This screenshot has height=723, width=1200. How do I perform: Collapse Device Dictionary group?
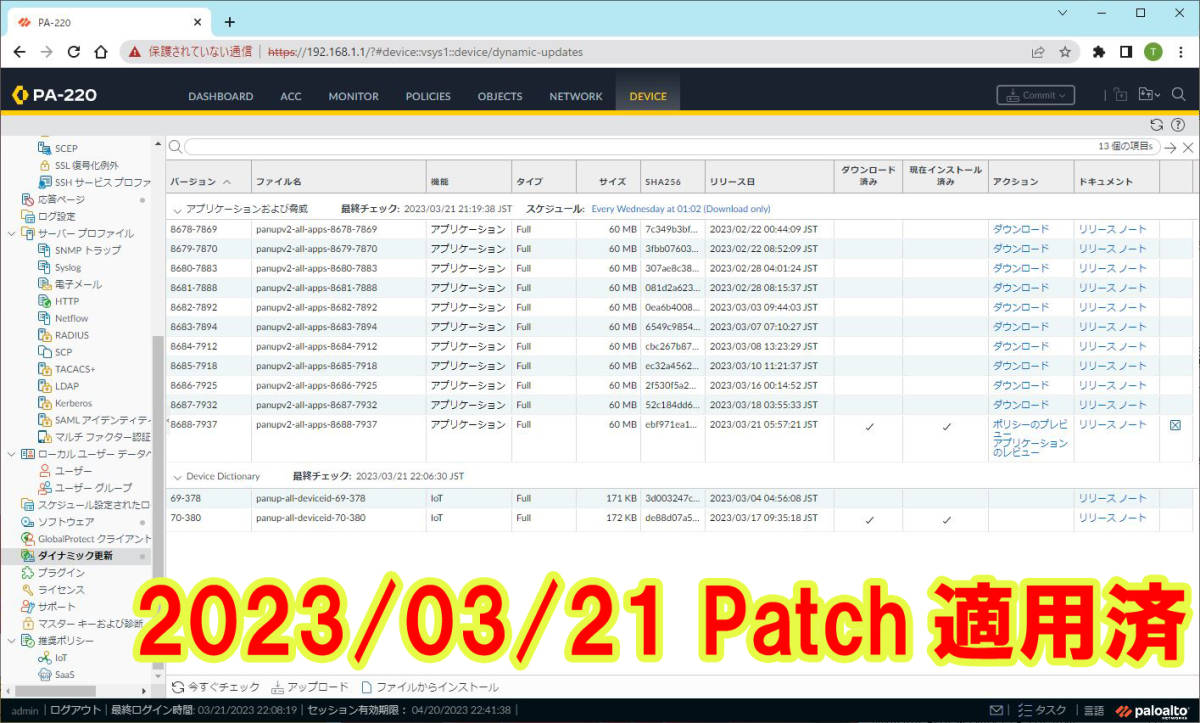[x=178, y=476]
